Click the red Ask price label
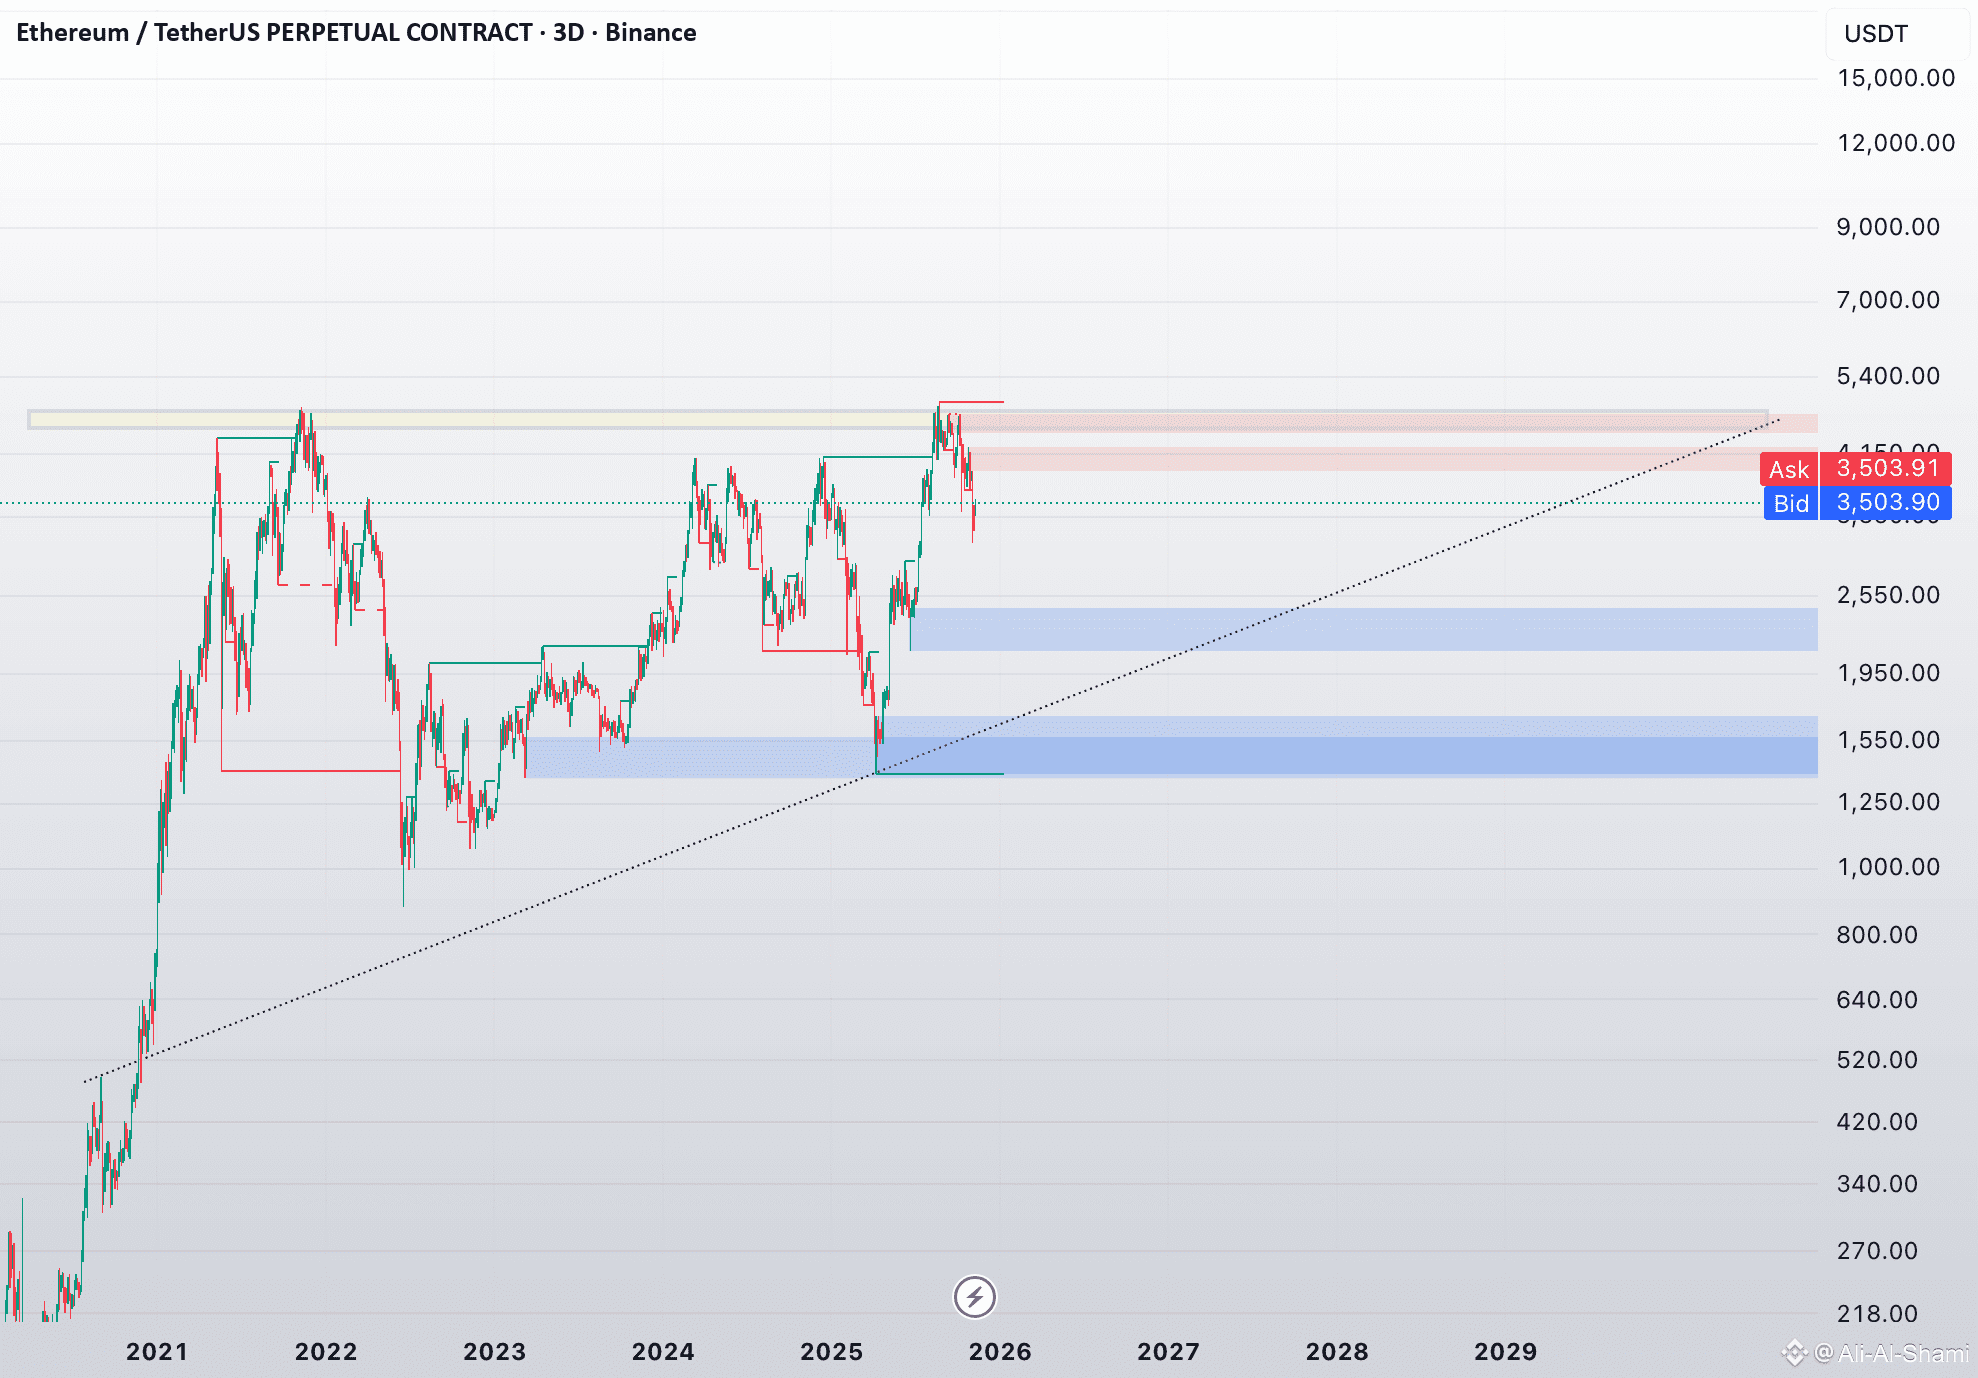 coord(1788,469)
